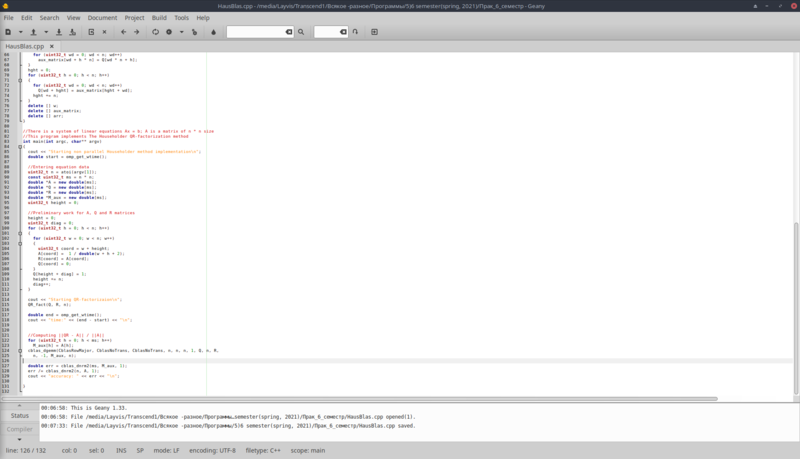The image size is (800, 459).
Task: Click message tabs scroll-down arrow
Action: [x=19, y=439]
